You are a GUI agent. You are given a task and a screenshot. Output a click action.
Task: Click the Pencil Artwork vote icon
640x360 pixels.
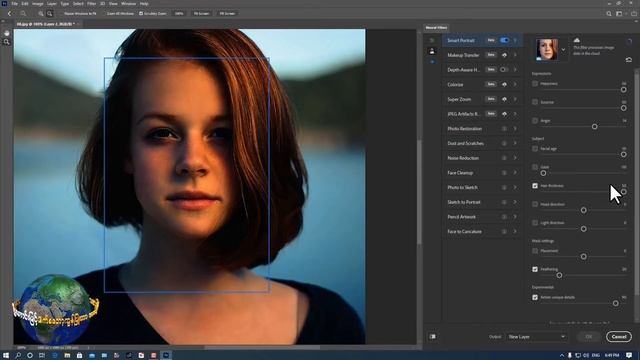[x=504, y=217]
